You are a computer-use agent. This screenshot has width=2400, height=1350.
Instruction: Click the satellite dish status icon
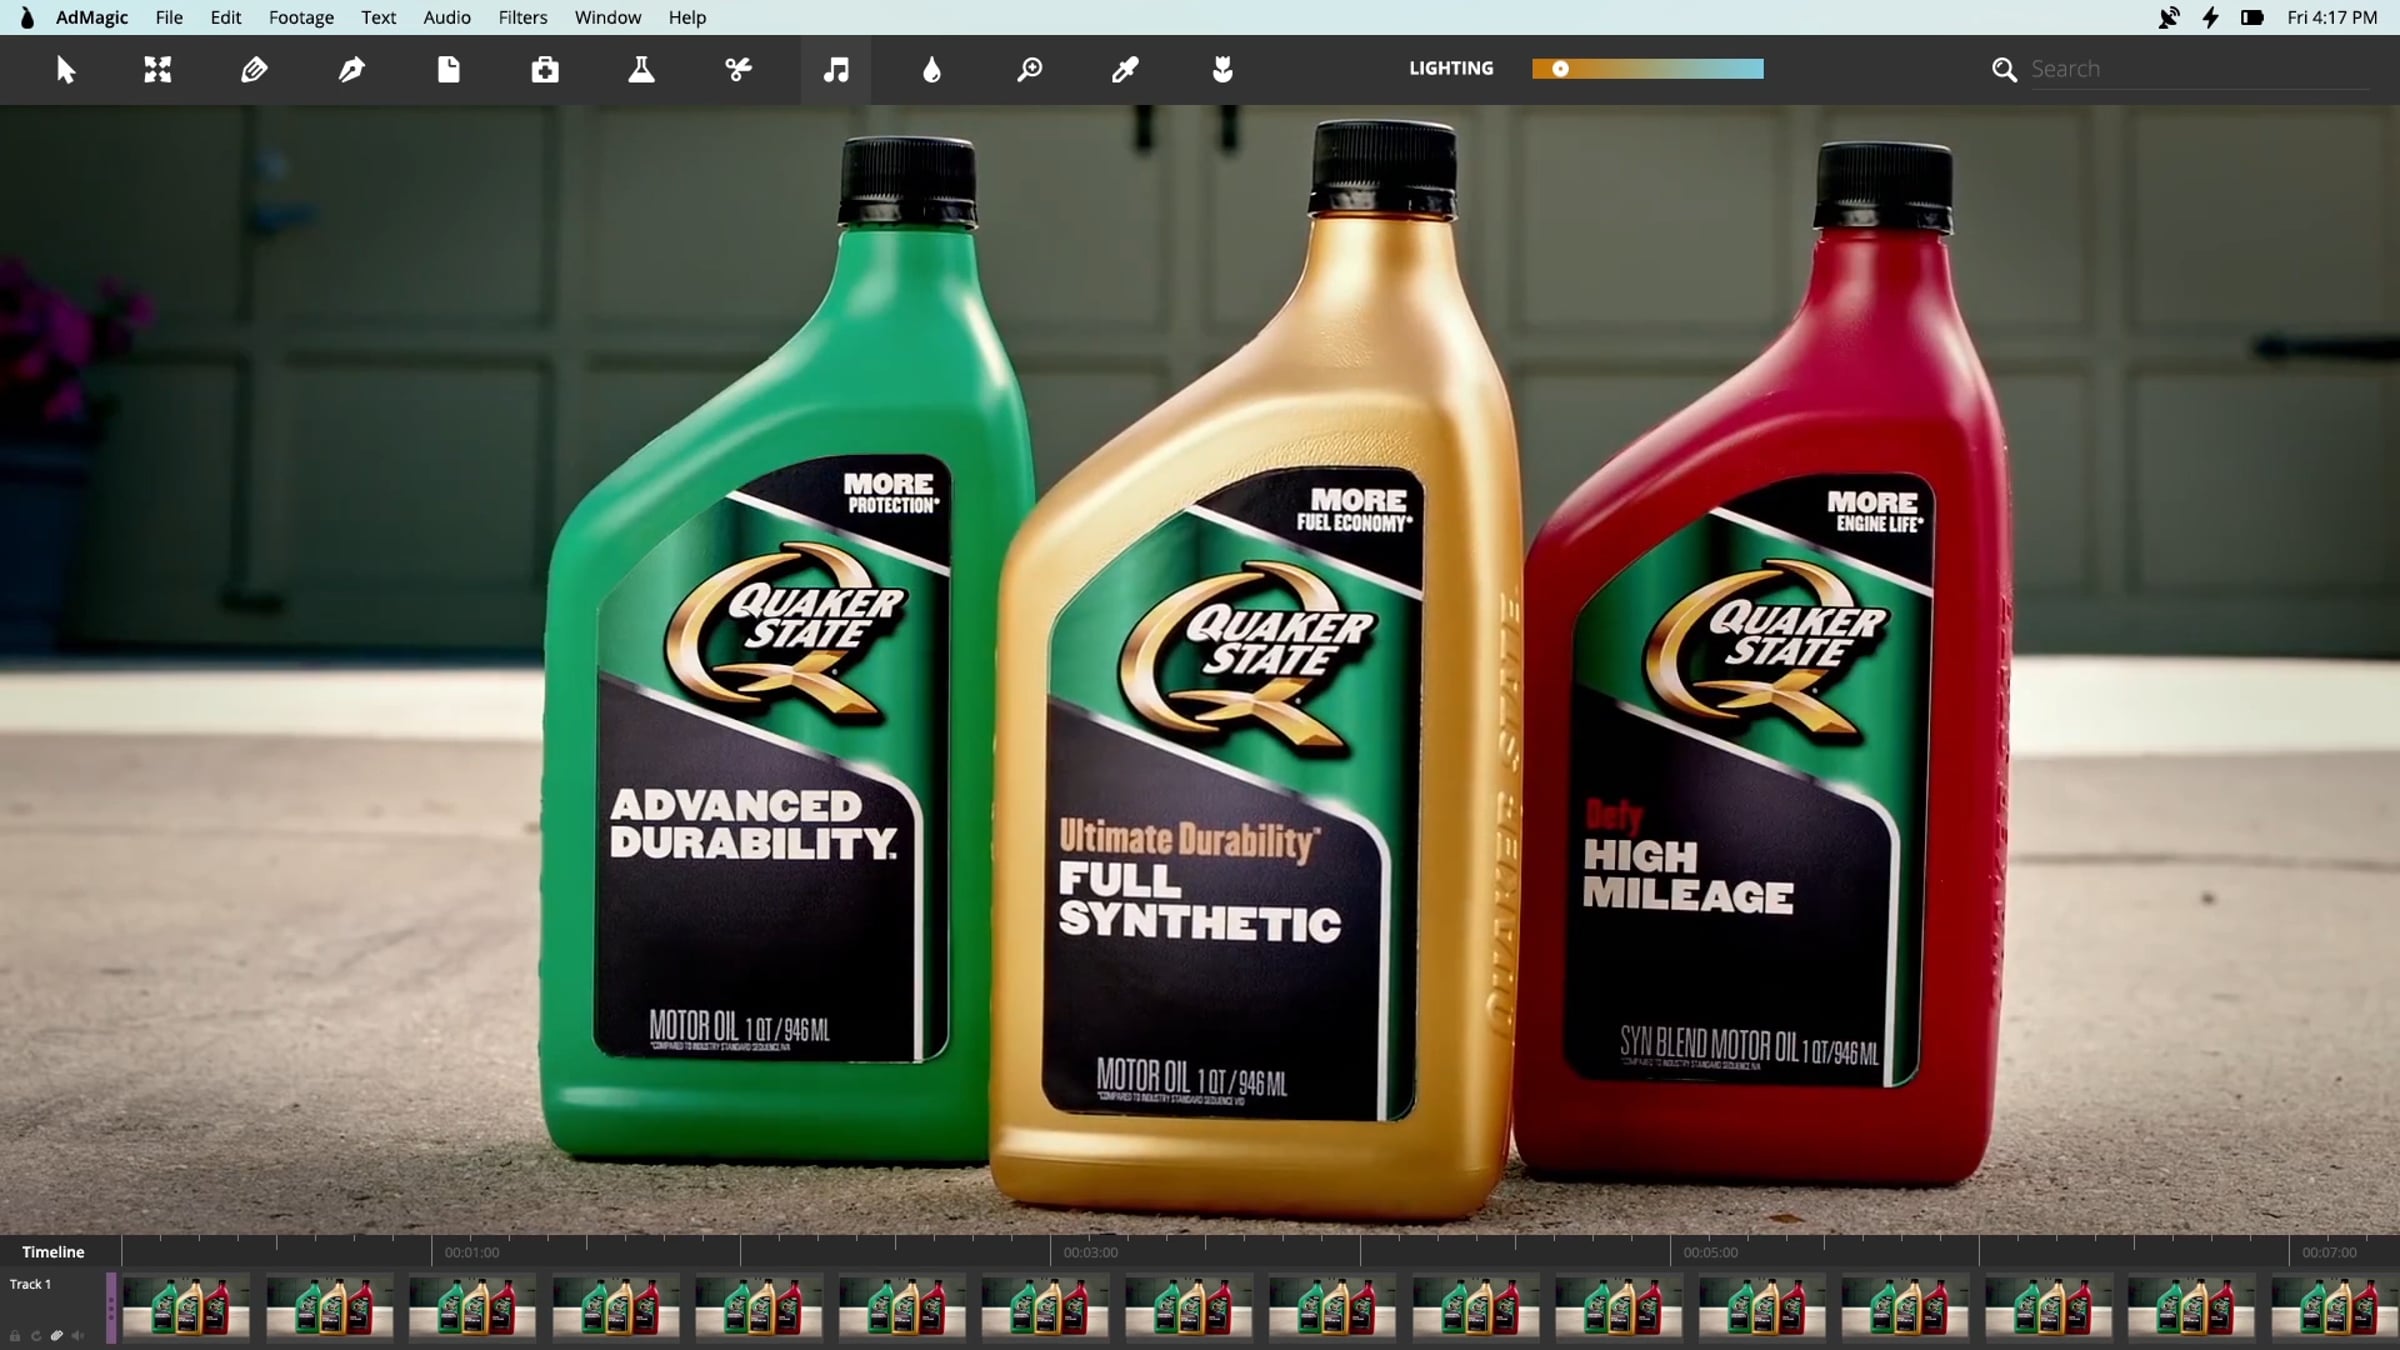(x=2168, y=17)
